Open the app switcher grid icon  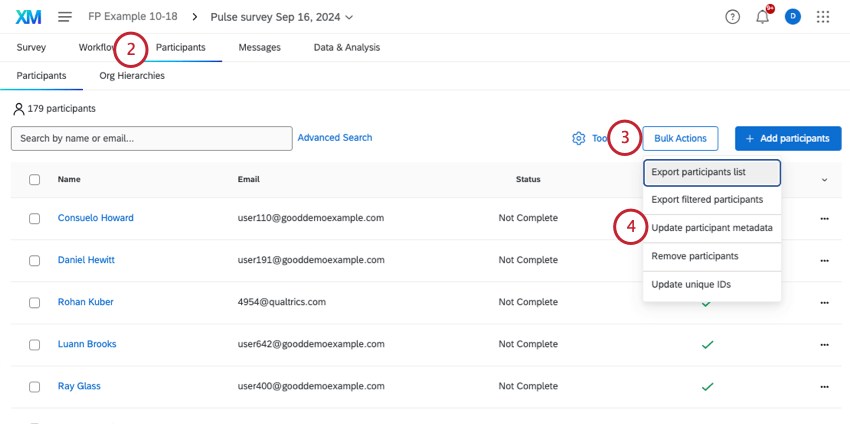click(x=823, y=17)
